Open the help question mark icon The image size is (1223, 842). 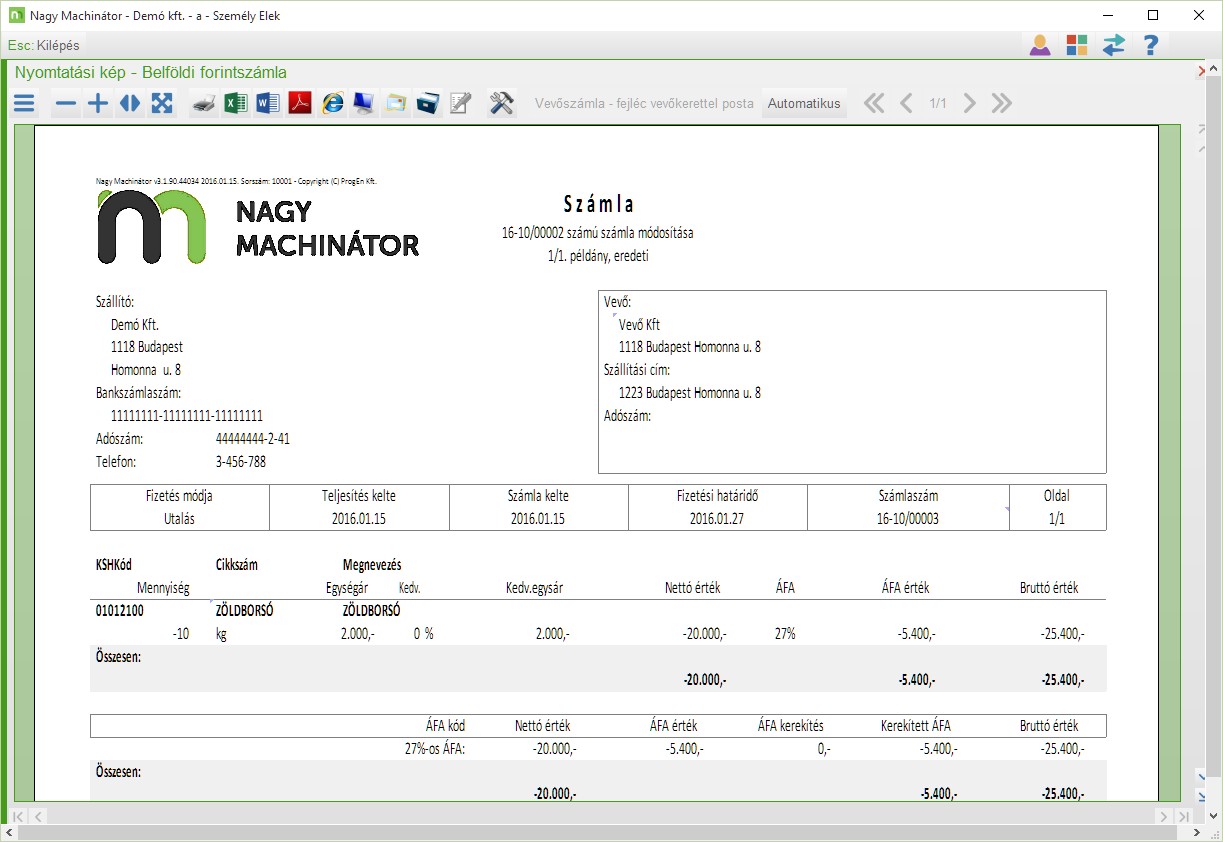pyautogui.click(x=1150, y=46)
